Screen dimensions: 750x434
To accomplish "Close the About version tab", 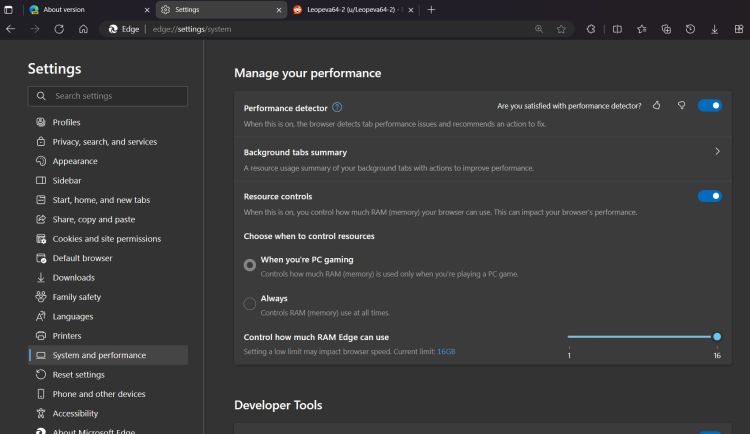I will tap(147, 10).
